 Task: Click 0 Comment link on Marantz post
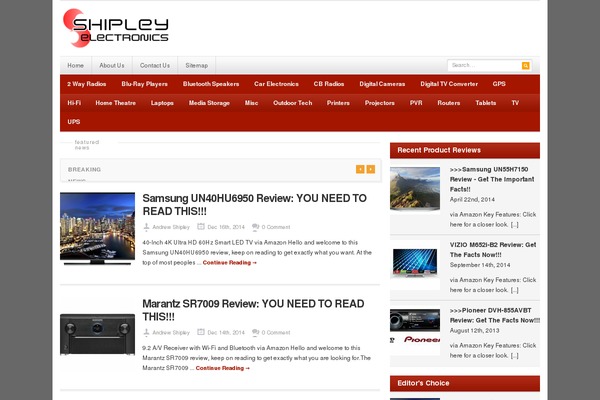pyautogui.click(x=276, y=333)
